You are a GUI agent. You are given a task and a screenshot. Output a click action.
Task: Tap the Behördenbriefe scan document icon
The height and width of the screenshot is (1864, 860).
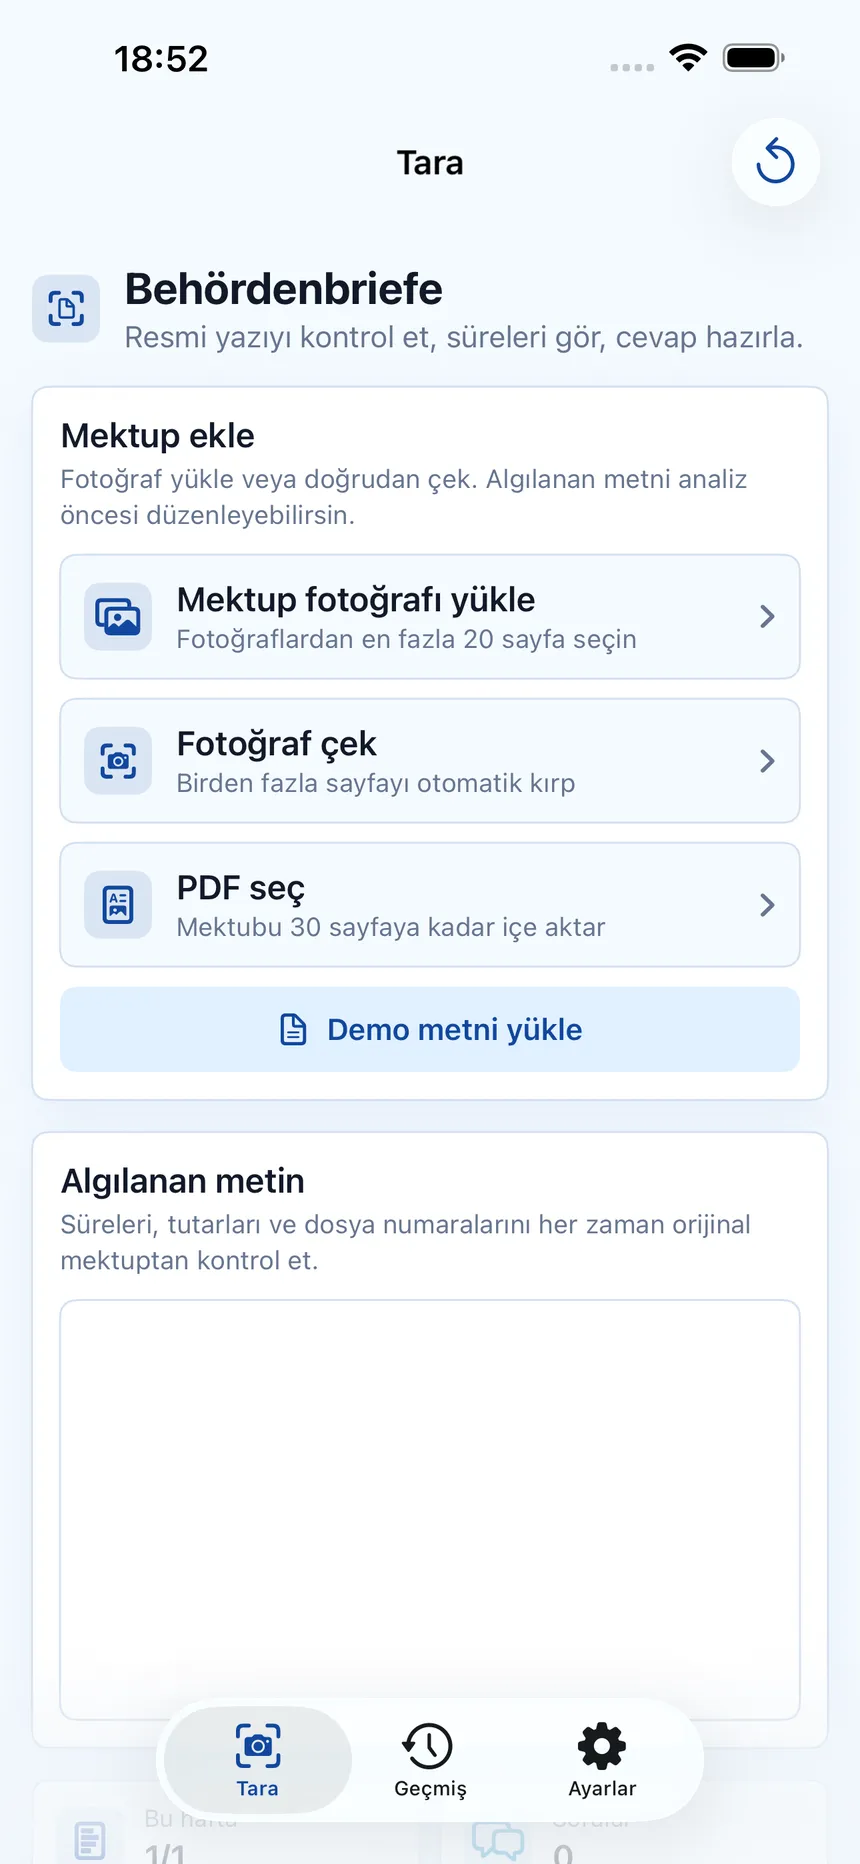(x=66, y=308)
